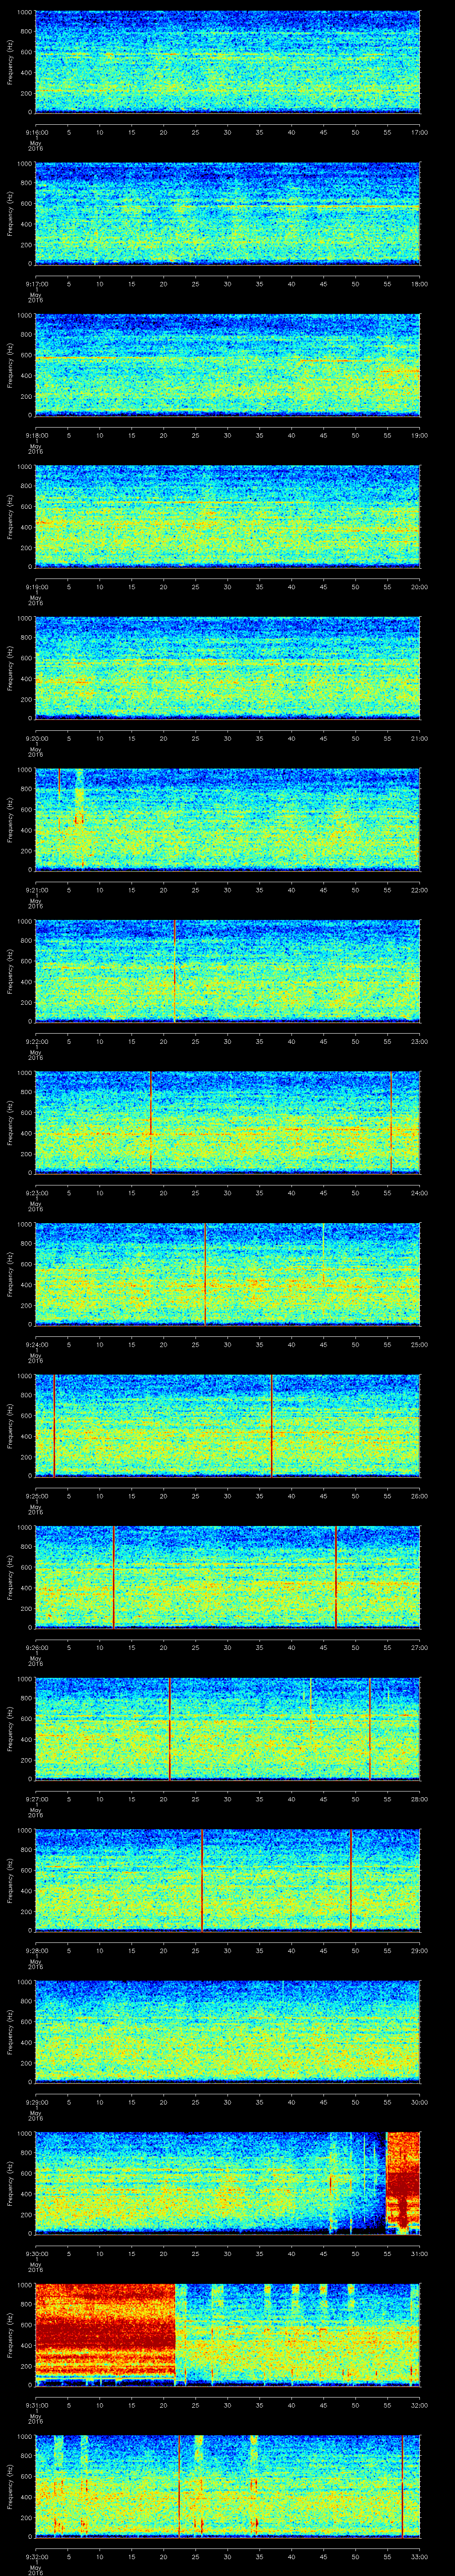The image size is (455, 2576).
Task: Click the "9:26:00" time axis label
Action: [36, 1647]
